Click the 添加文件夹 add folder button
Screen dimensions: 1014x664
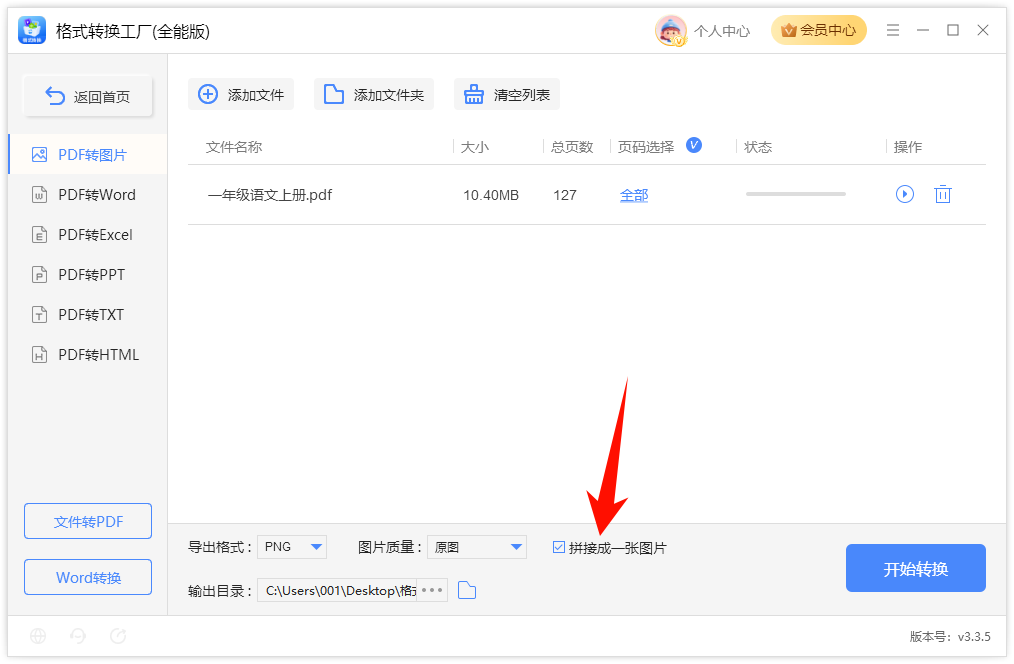(374, 94)
